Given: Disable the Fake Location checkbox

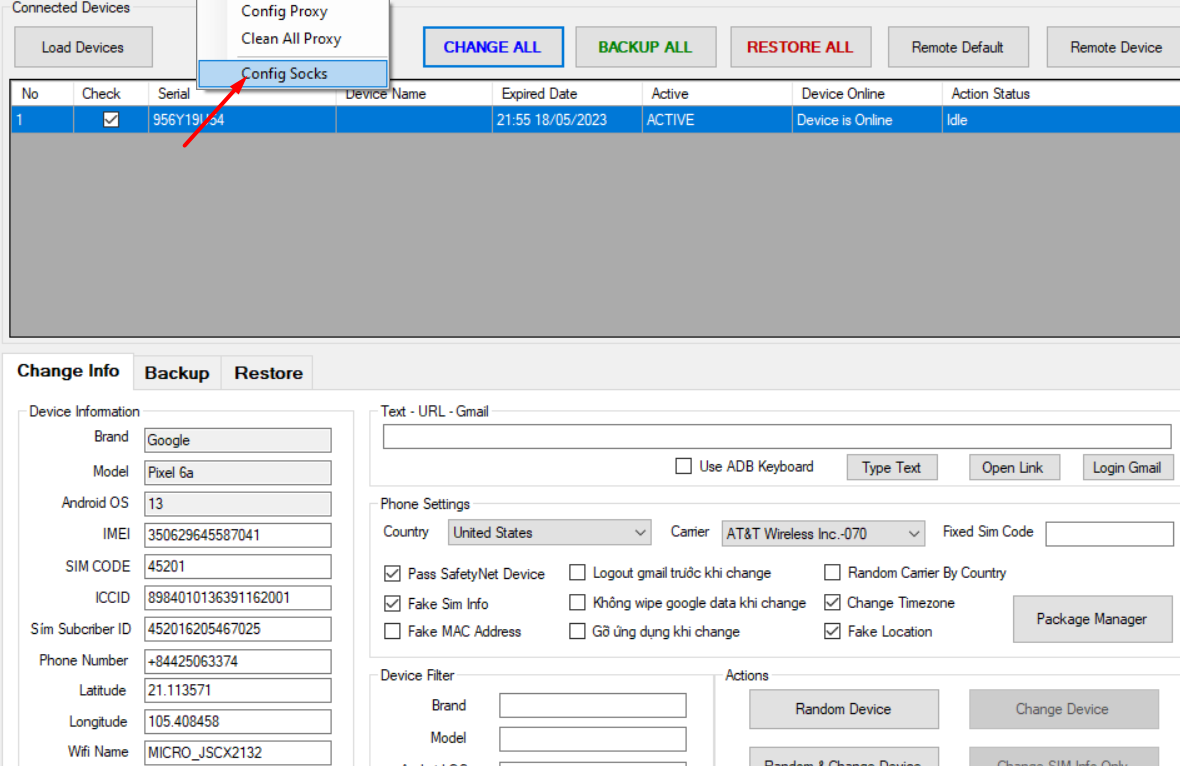Looking at the screenshot, I should coord(832,632).
